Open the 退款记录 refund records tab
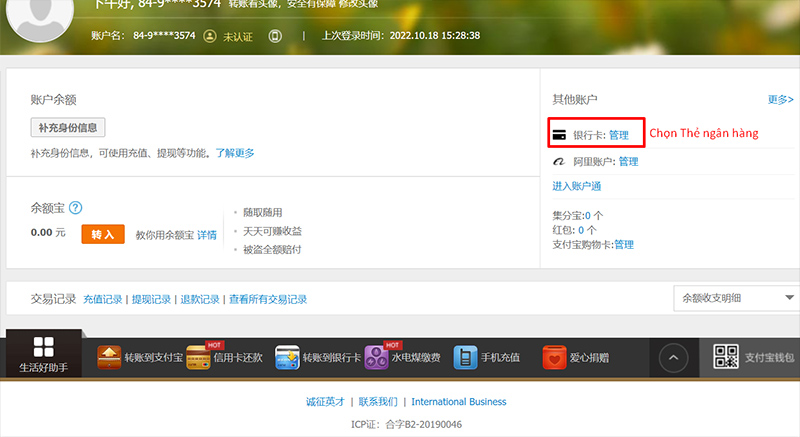Screen dimensions: 800x437 click(199, 299)
